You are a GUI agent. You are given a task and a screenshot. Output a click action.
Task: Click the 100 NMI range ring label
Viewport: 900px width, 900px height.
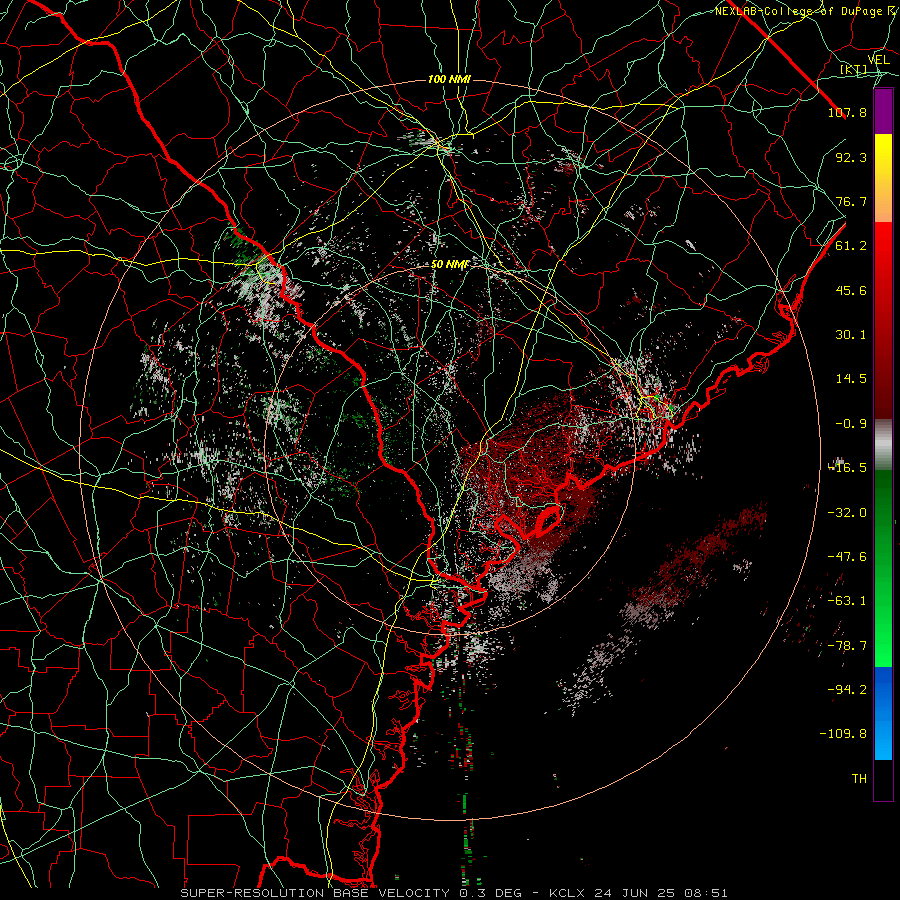449,79
